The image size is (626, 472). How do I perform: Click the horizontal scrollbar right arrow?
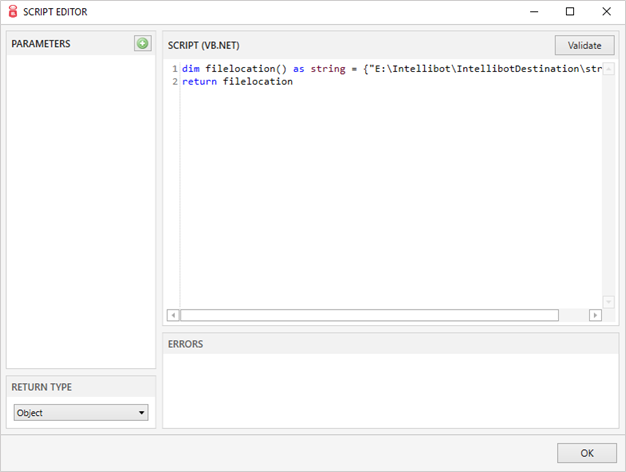click(595, 315)
